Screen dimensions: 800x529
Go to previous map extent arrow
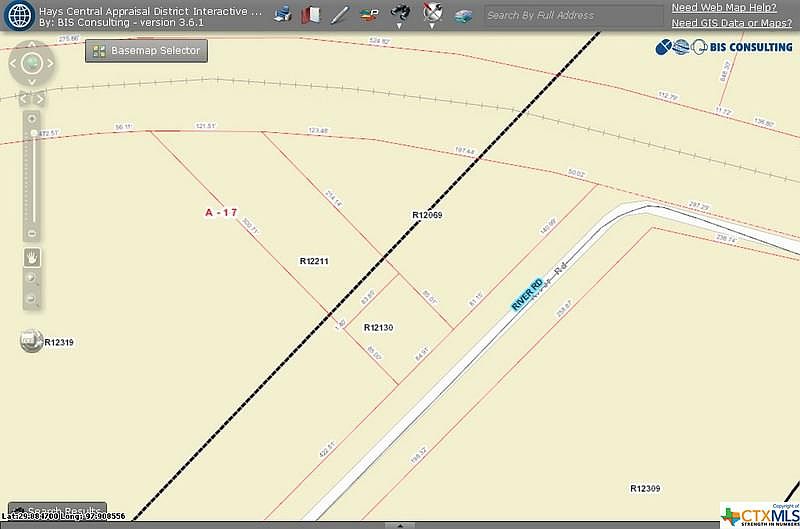24,99
